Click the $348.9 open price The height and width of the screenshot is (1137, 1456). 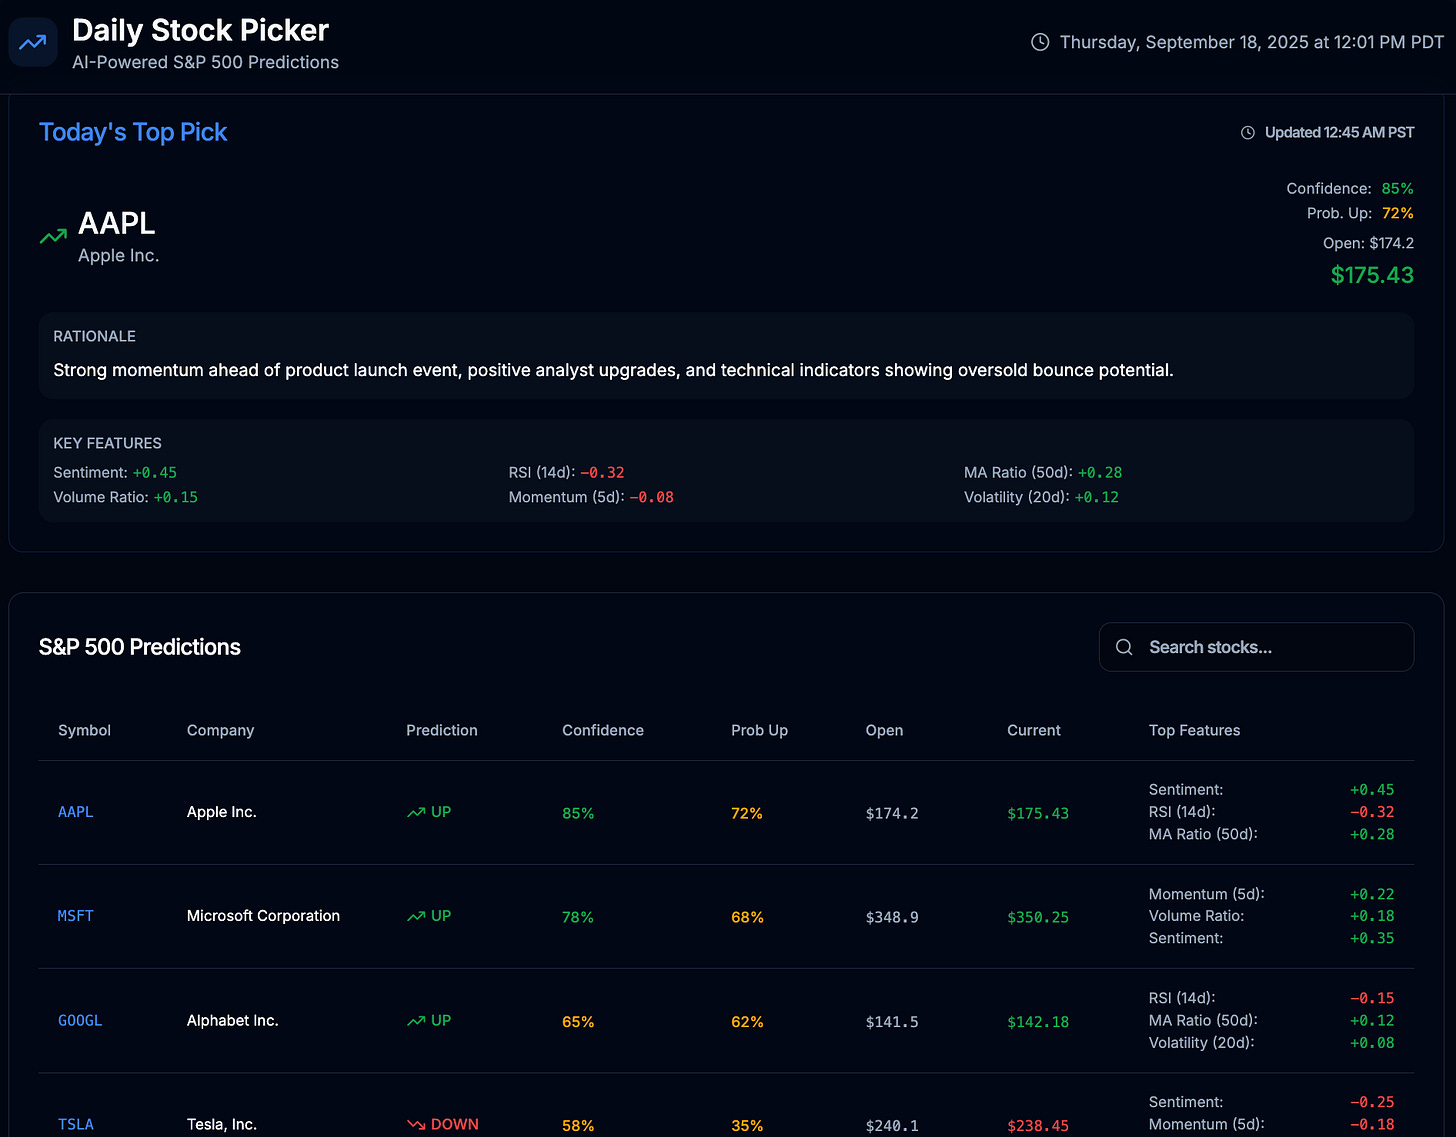(892, 917)
